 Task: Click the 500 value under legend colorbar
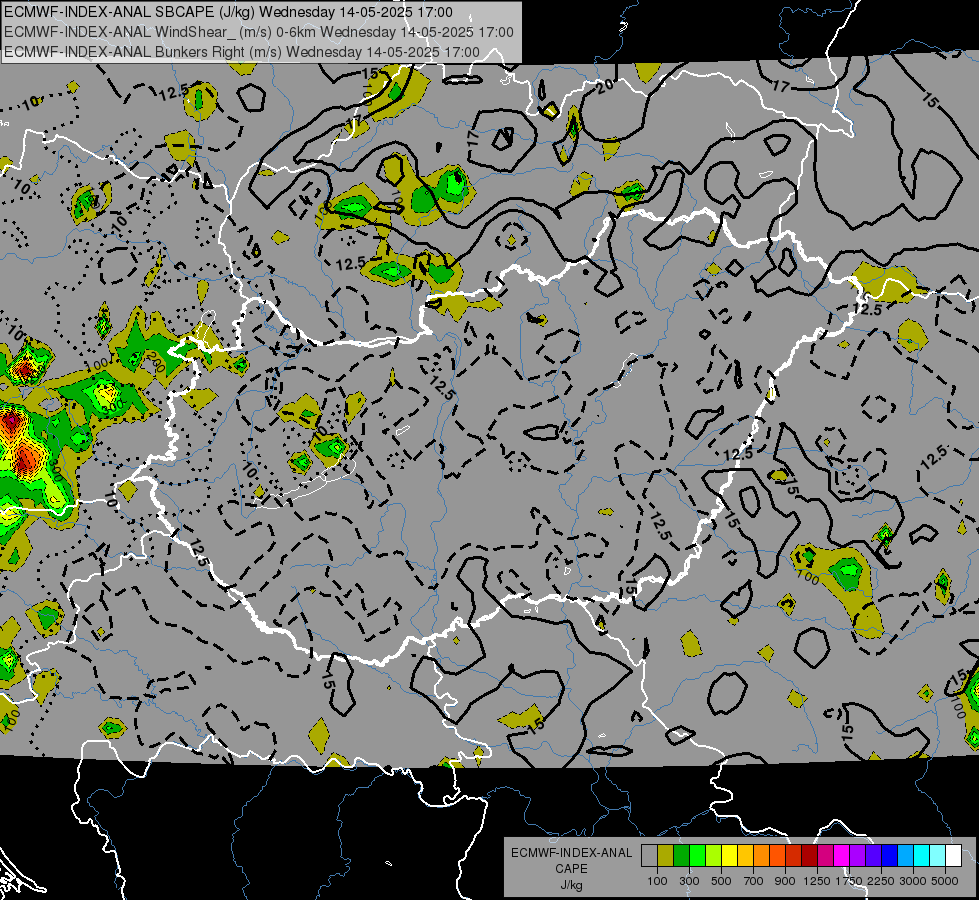coord(721,881)
